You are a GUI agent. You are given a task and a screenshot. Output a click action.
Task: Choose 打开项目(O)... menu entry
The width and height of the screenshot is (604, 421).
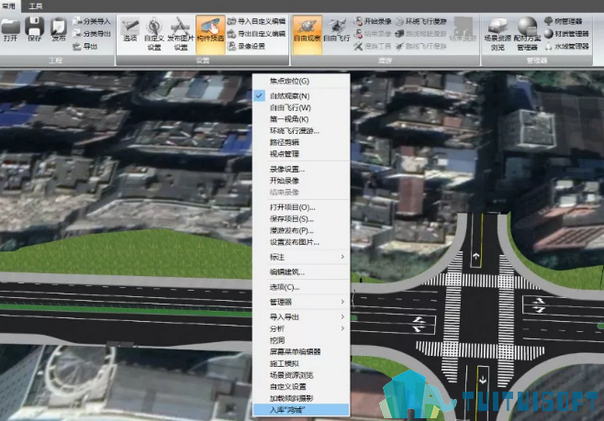click(301, 207)
